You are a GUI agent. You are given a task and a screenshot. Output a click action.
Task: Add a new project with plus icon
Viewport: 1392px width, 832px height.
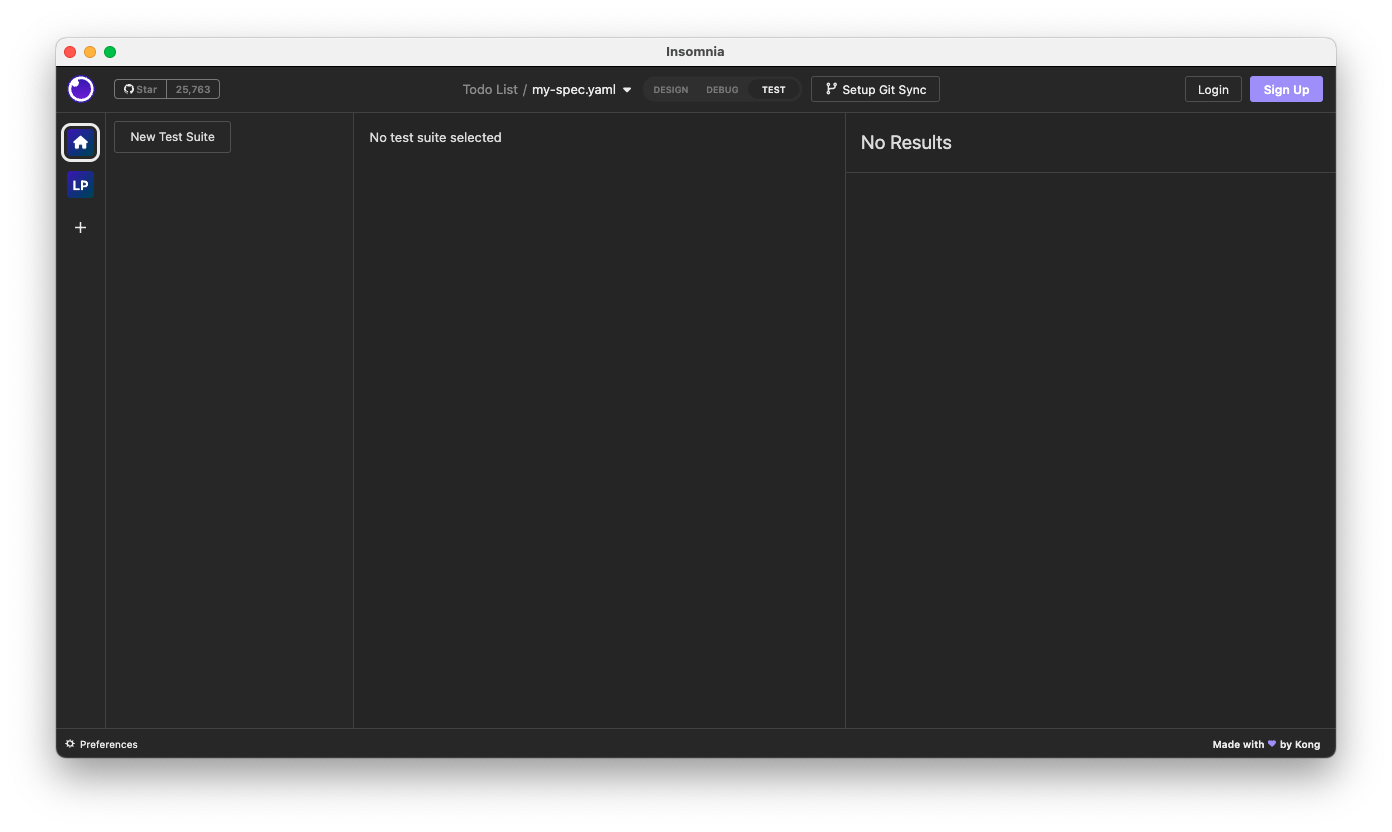click(x=81, y=228)
